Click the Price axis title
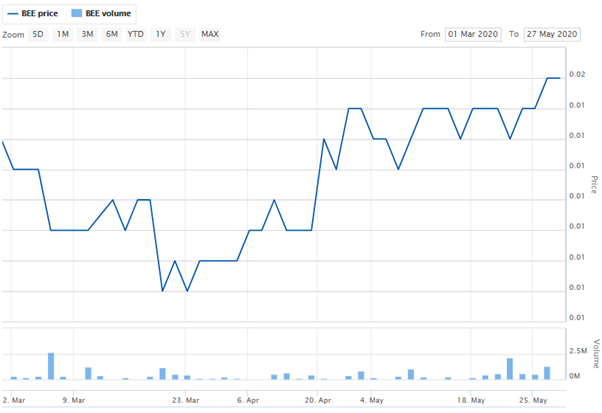The width and height of the screenshot is (602, 413). (594, 185)
